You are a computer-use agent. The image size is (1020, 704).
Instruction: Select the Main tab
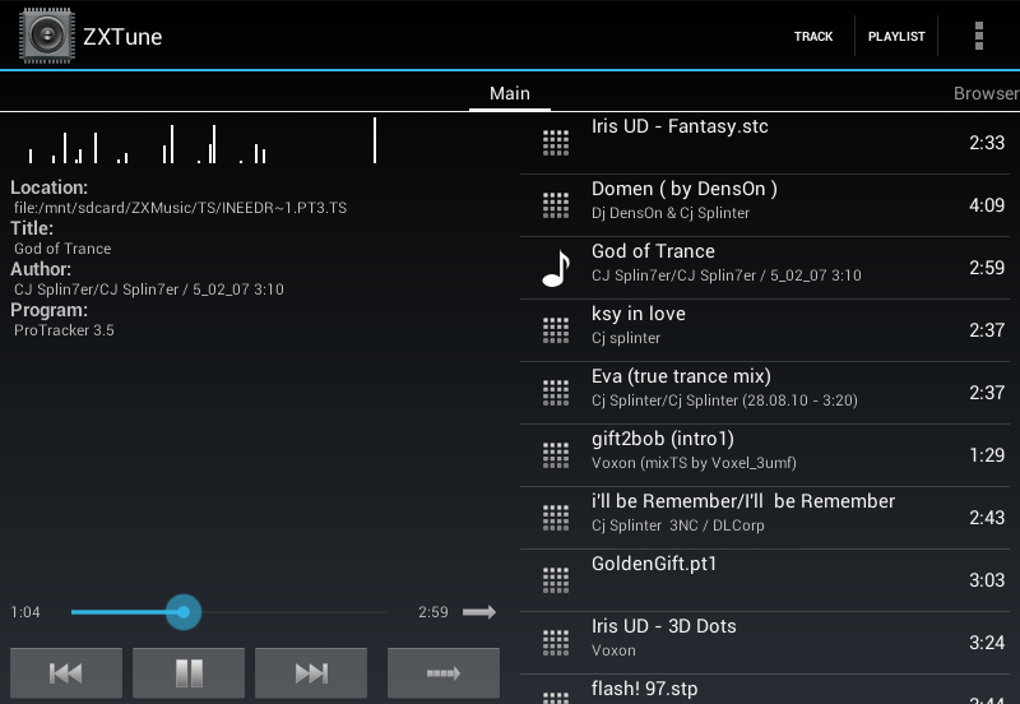point(509,93)
